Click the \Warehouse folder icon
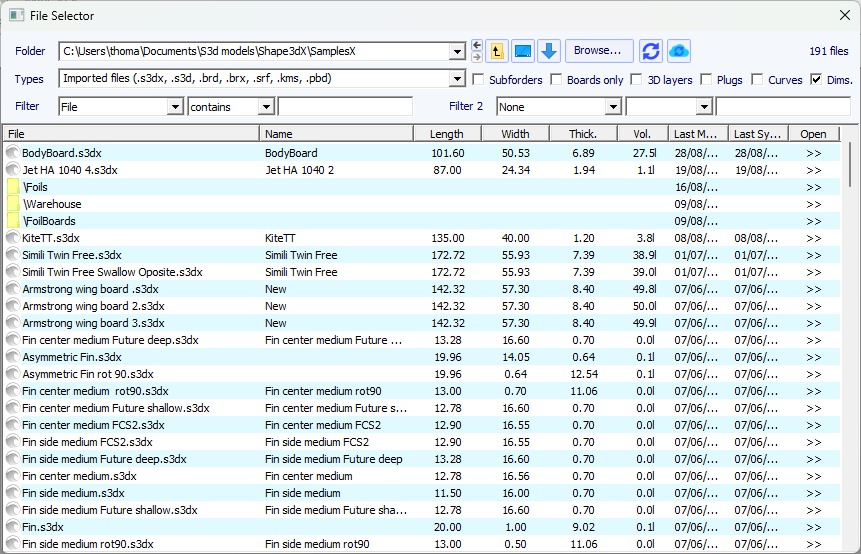The height and width of the screenshot is (554, 861). pyautogui.click(x=13, y=204)
